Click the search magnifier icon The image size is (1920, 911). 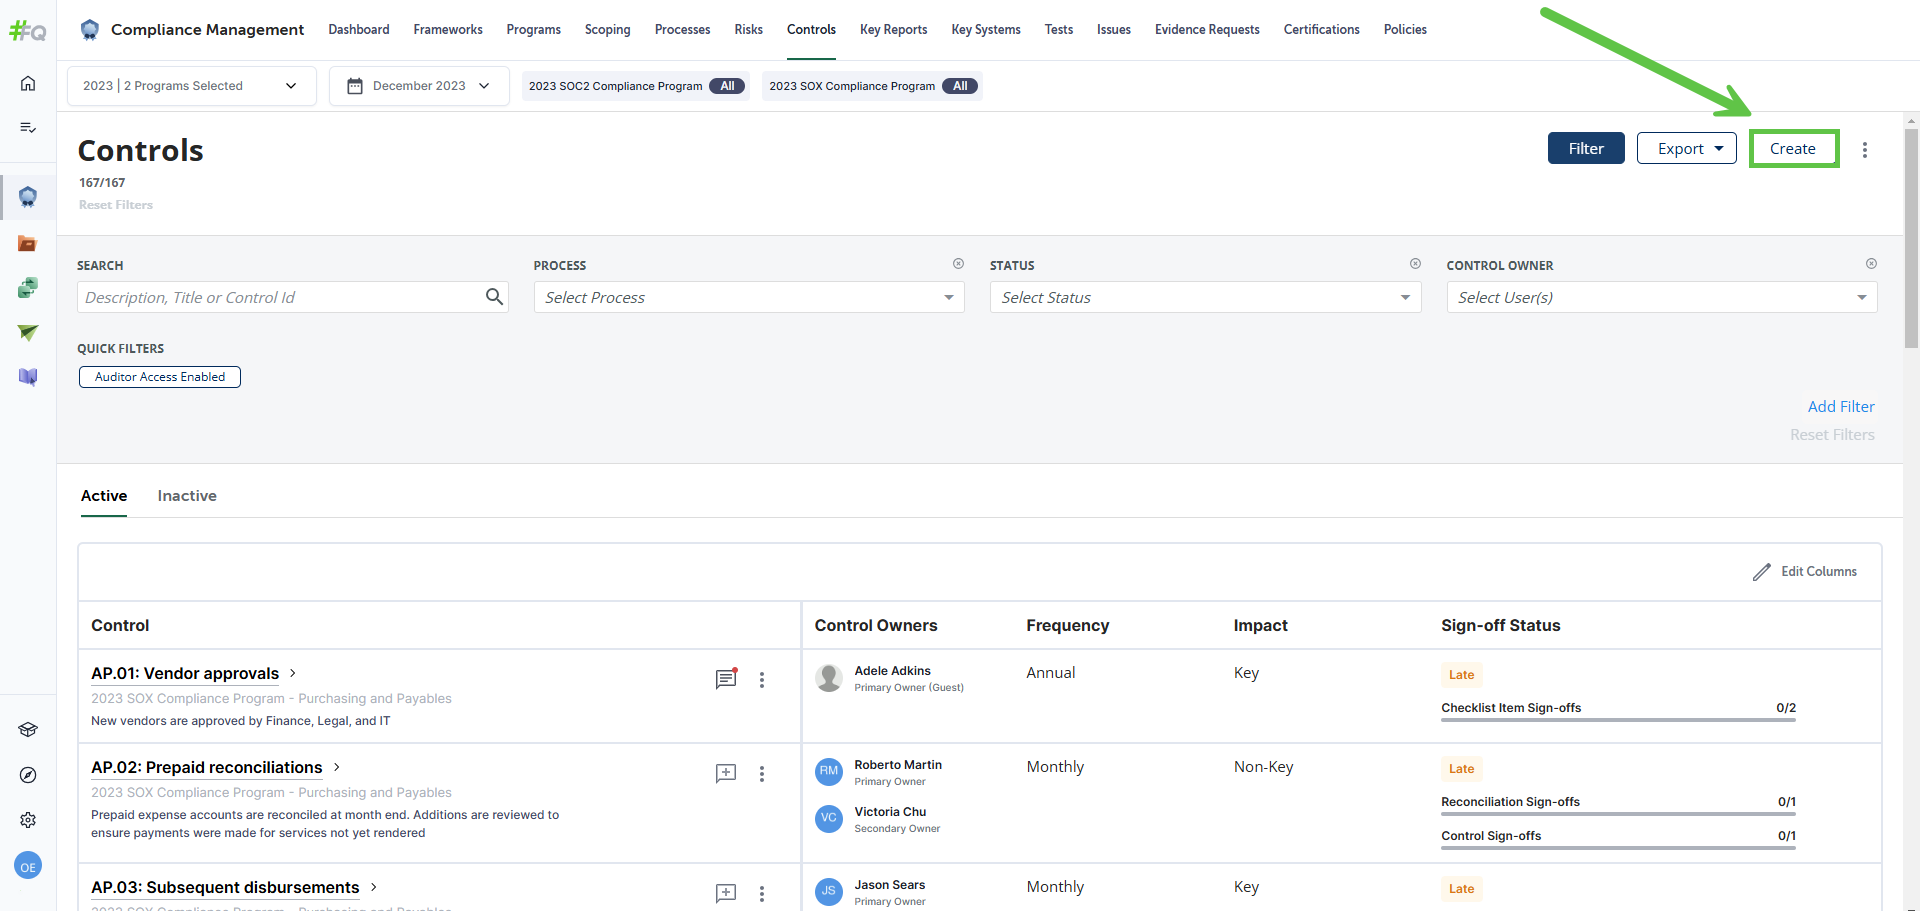click(494, 297)
